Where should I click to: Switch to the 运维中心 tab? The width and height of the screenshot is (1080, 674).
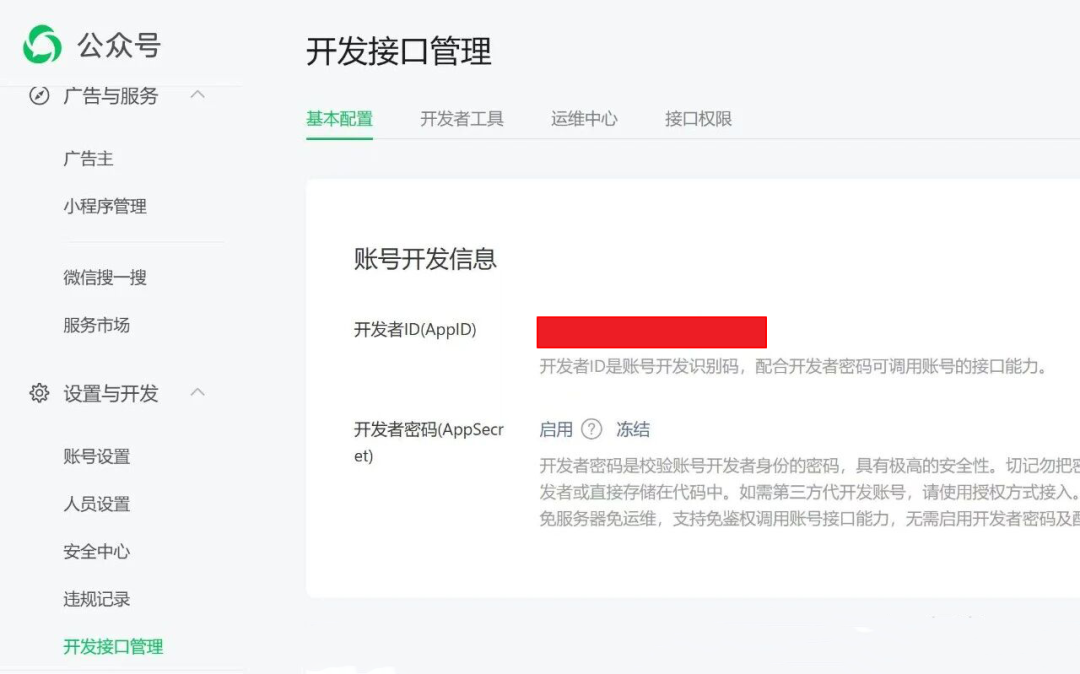click(583, 118)
